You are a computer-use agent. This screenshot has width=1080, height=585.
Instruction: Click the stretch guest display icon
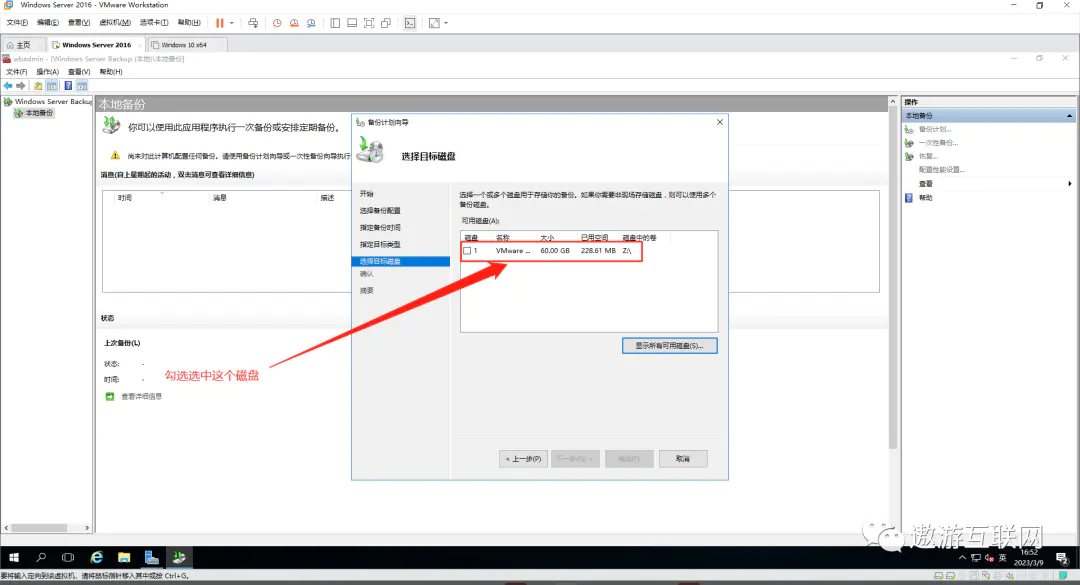click(x=434, y=23)
